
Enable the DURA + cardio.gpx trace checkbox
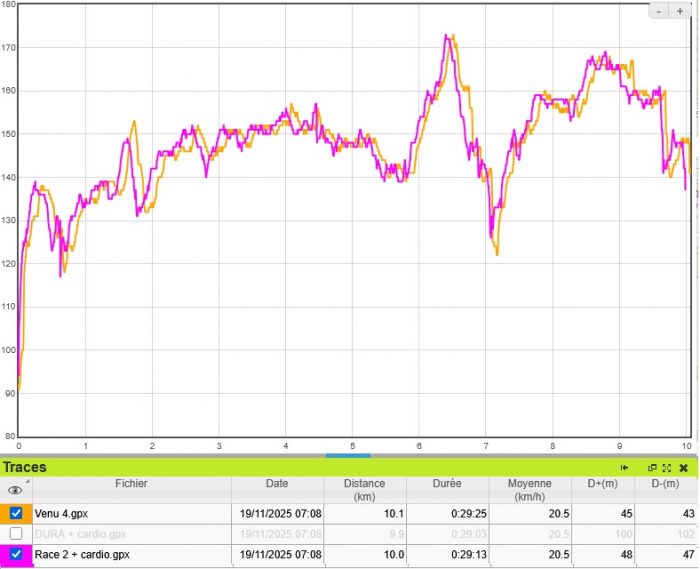(16, 534)
